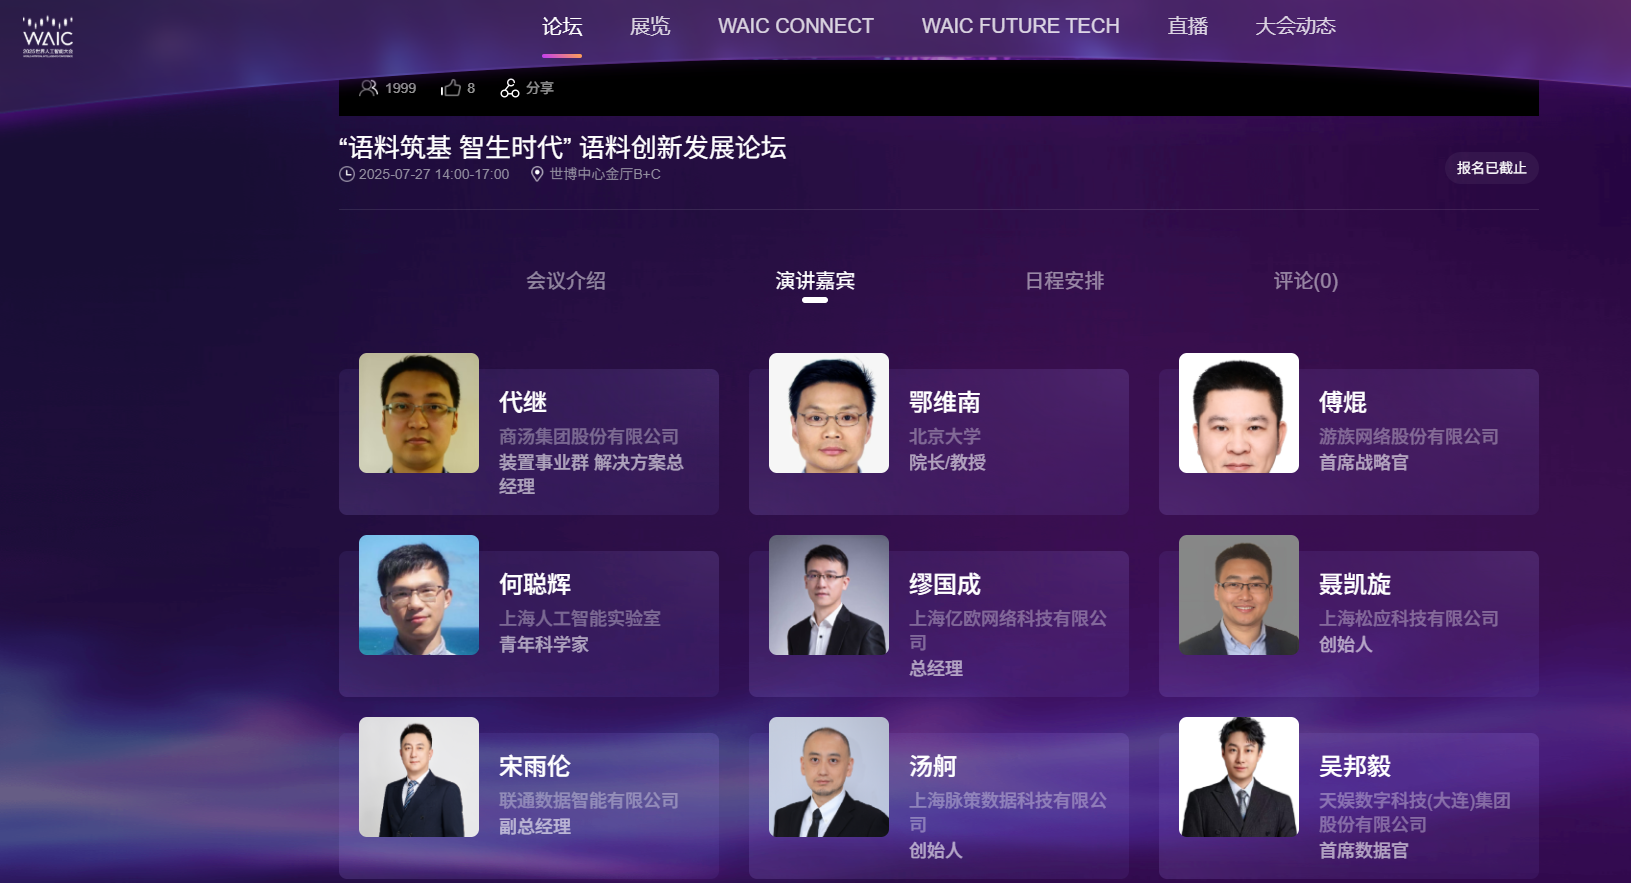Click the 报名已截止 button
The height and width of the screenshot is (883, 1631).
1492,168
